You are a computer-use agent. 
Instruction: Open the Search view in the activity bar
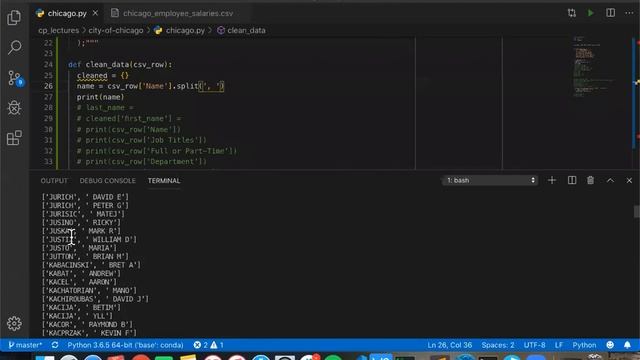click(x=14, y=47)
